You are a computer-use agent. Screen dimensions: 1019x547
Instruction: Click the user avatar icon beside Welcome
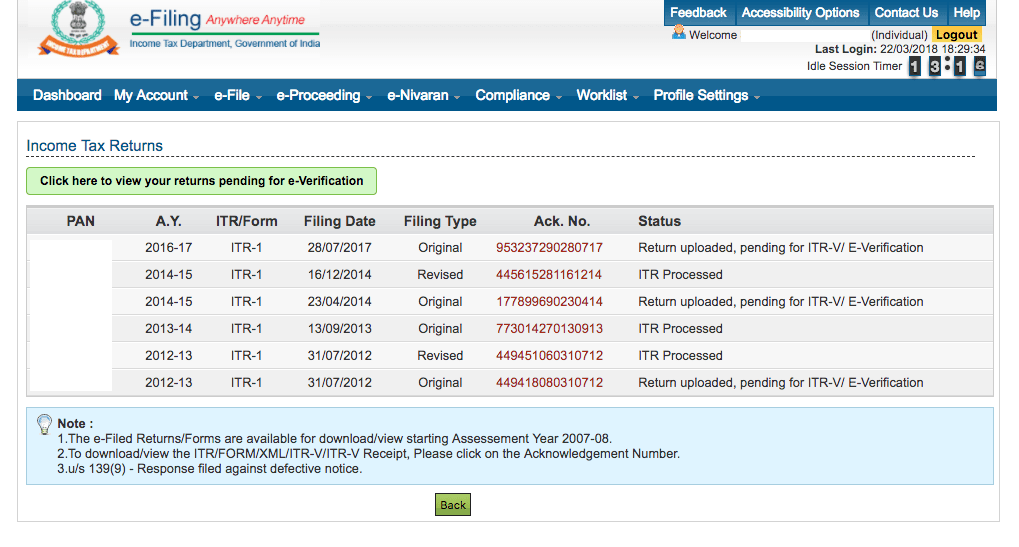(x=678, y=32)
